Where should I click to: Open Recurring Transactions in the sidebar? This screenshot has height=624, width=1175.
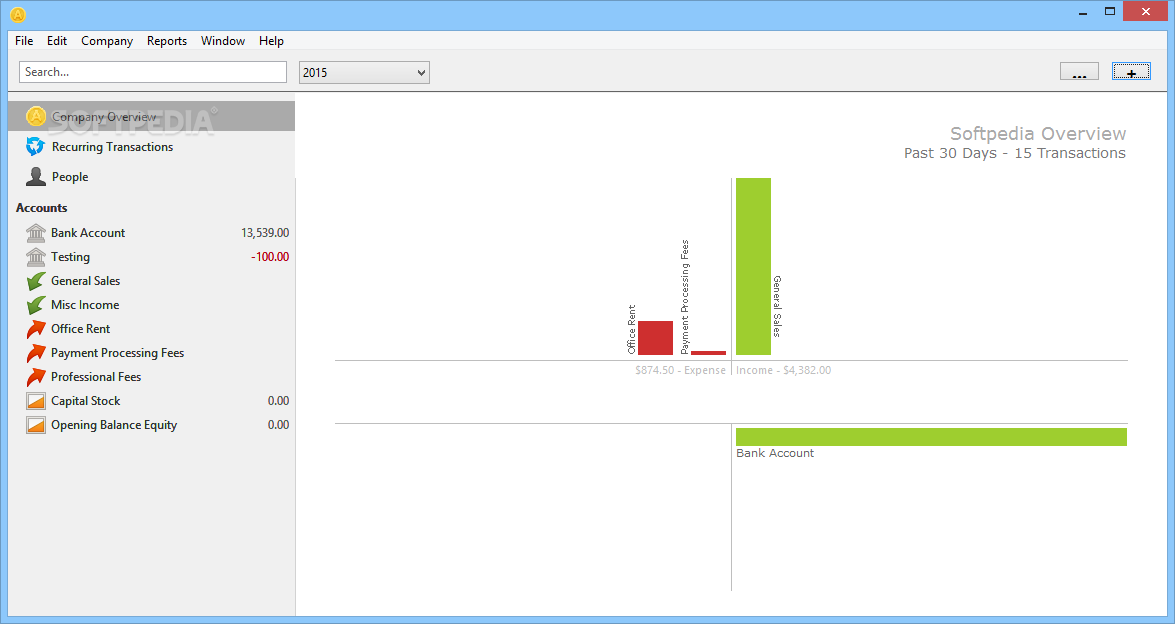click(151, 146)
